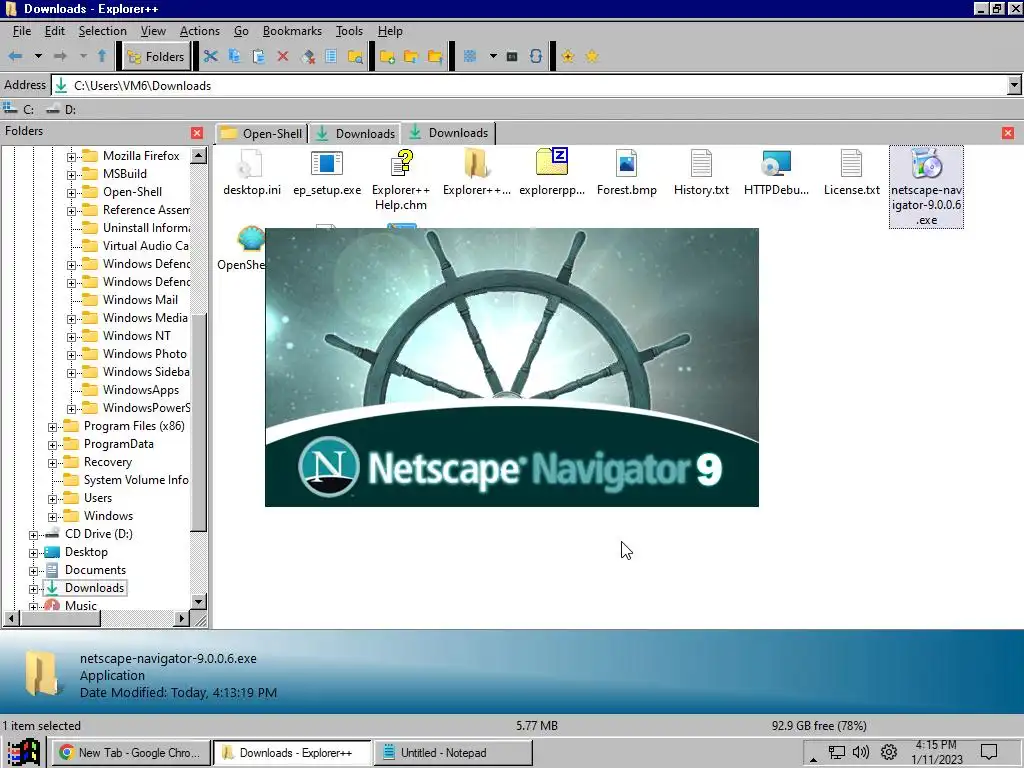This screenshot has height=768, width=1024.
Task: Open the Help menu
Action: pyautogui.click(x=390, y=31)
